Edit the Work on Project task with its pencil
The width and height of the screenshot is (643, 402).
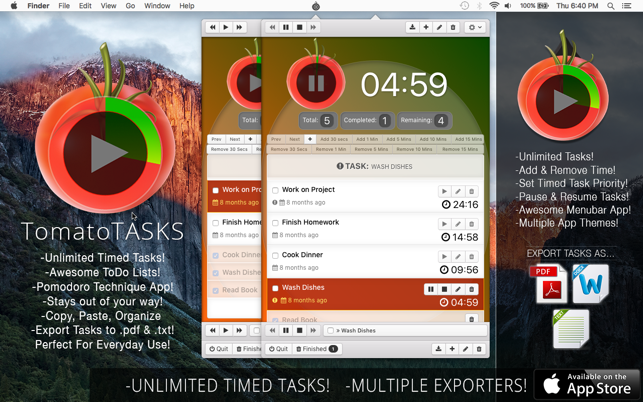click(x=458, y=191)
